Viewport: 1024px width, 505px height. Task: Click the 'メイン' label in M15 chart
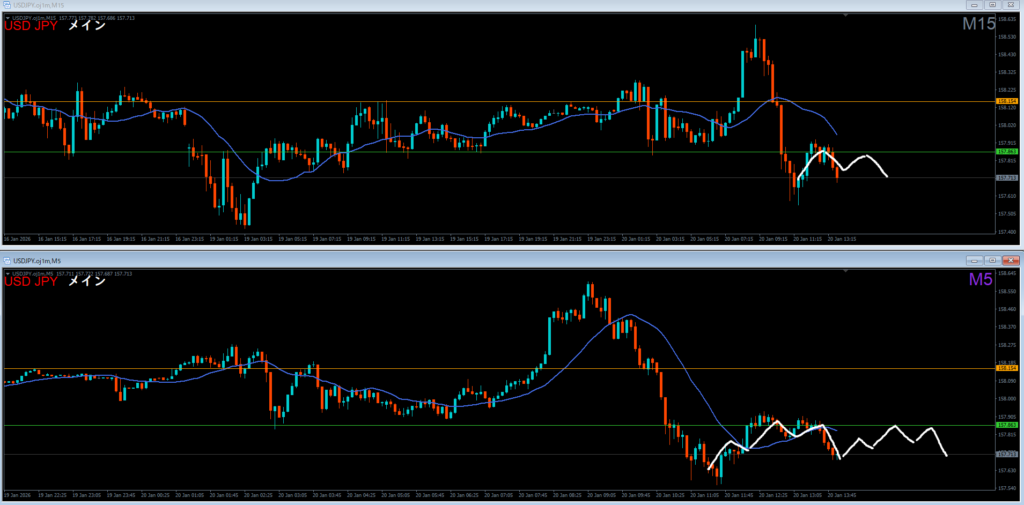pyautogui.click(x=86, y=27)
